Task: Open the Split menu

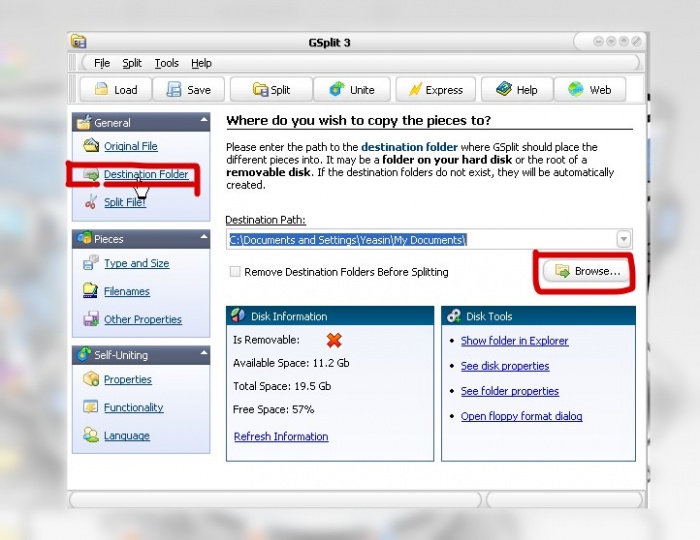Action: [x=132, y=63]
